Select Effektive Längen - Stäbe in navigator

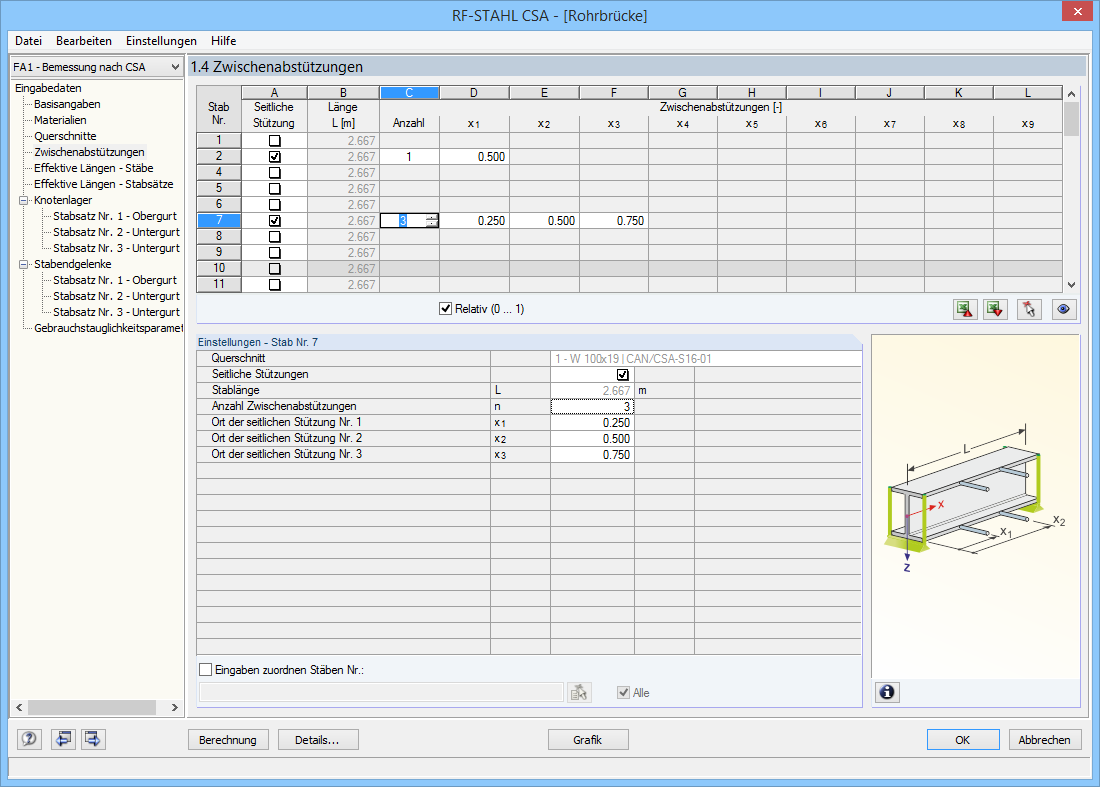coord(93,168)
